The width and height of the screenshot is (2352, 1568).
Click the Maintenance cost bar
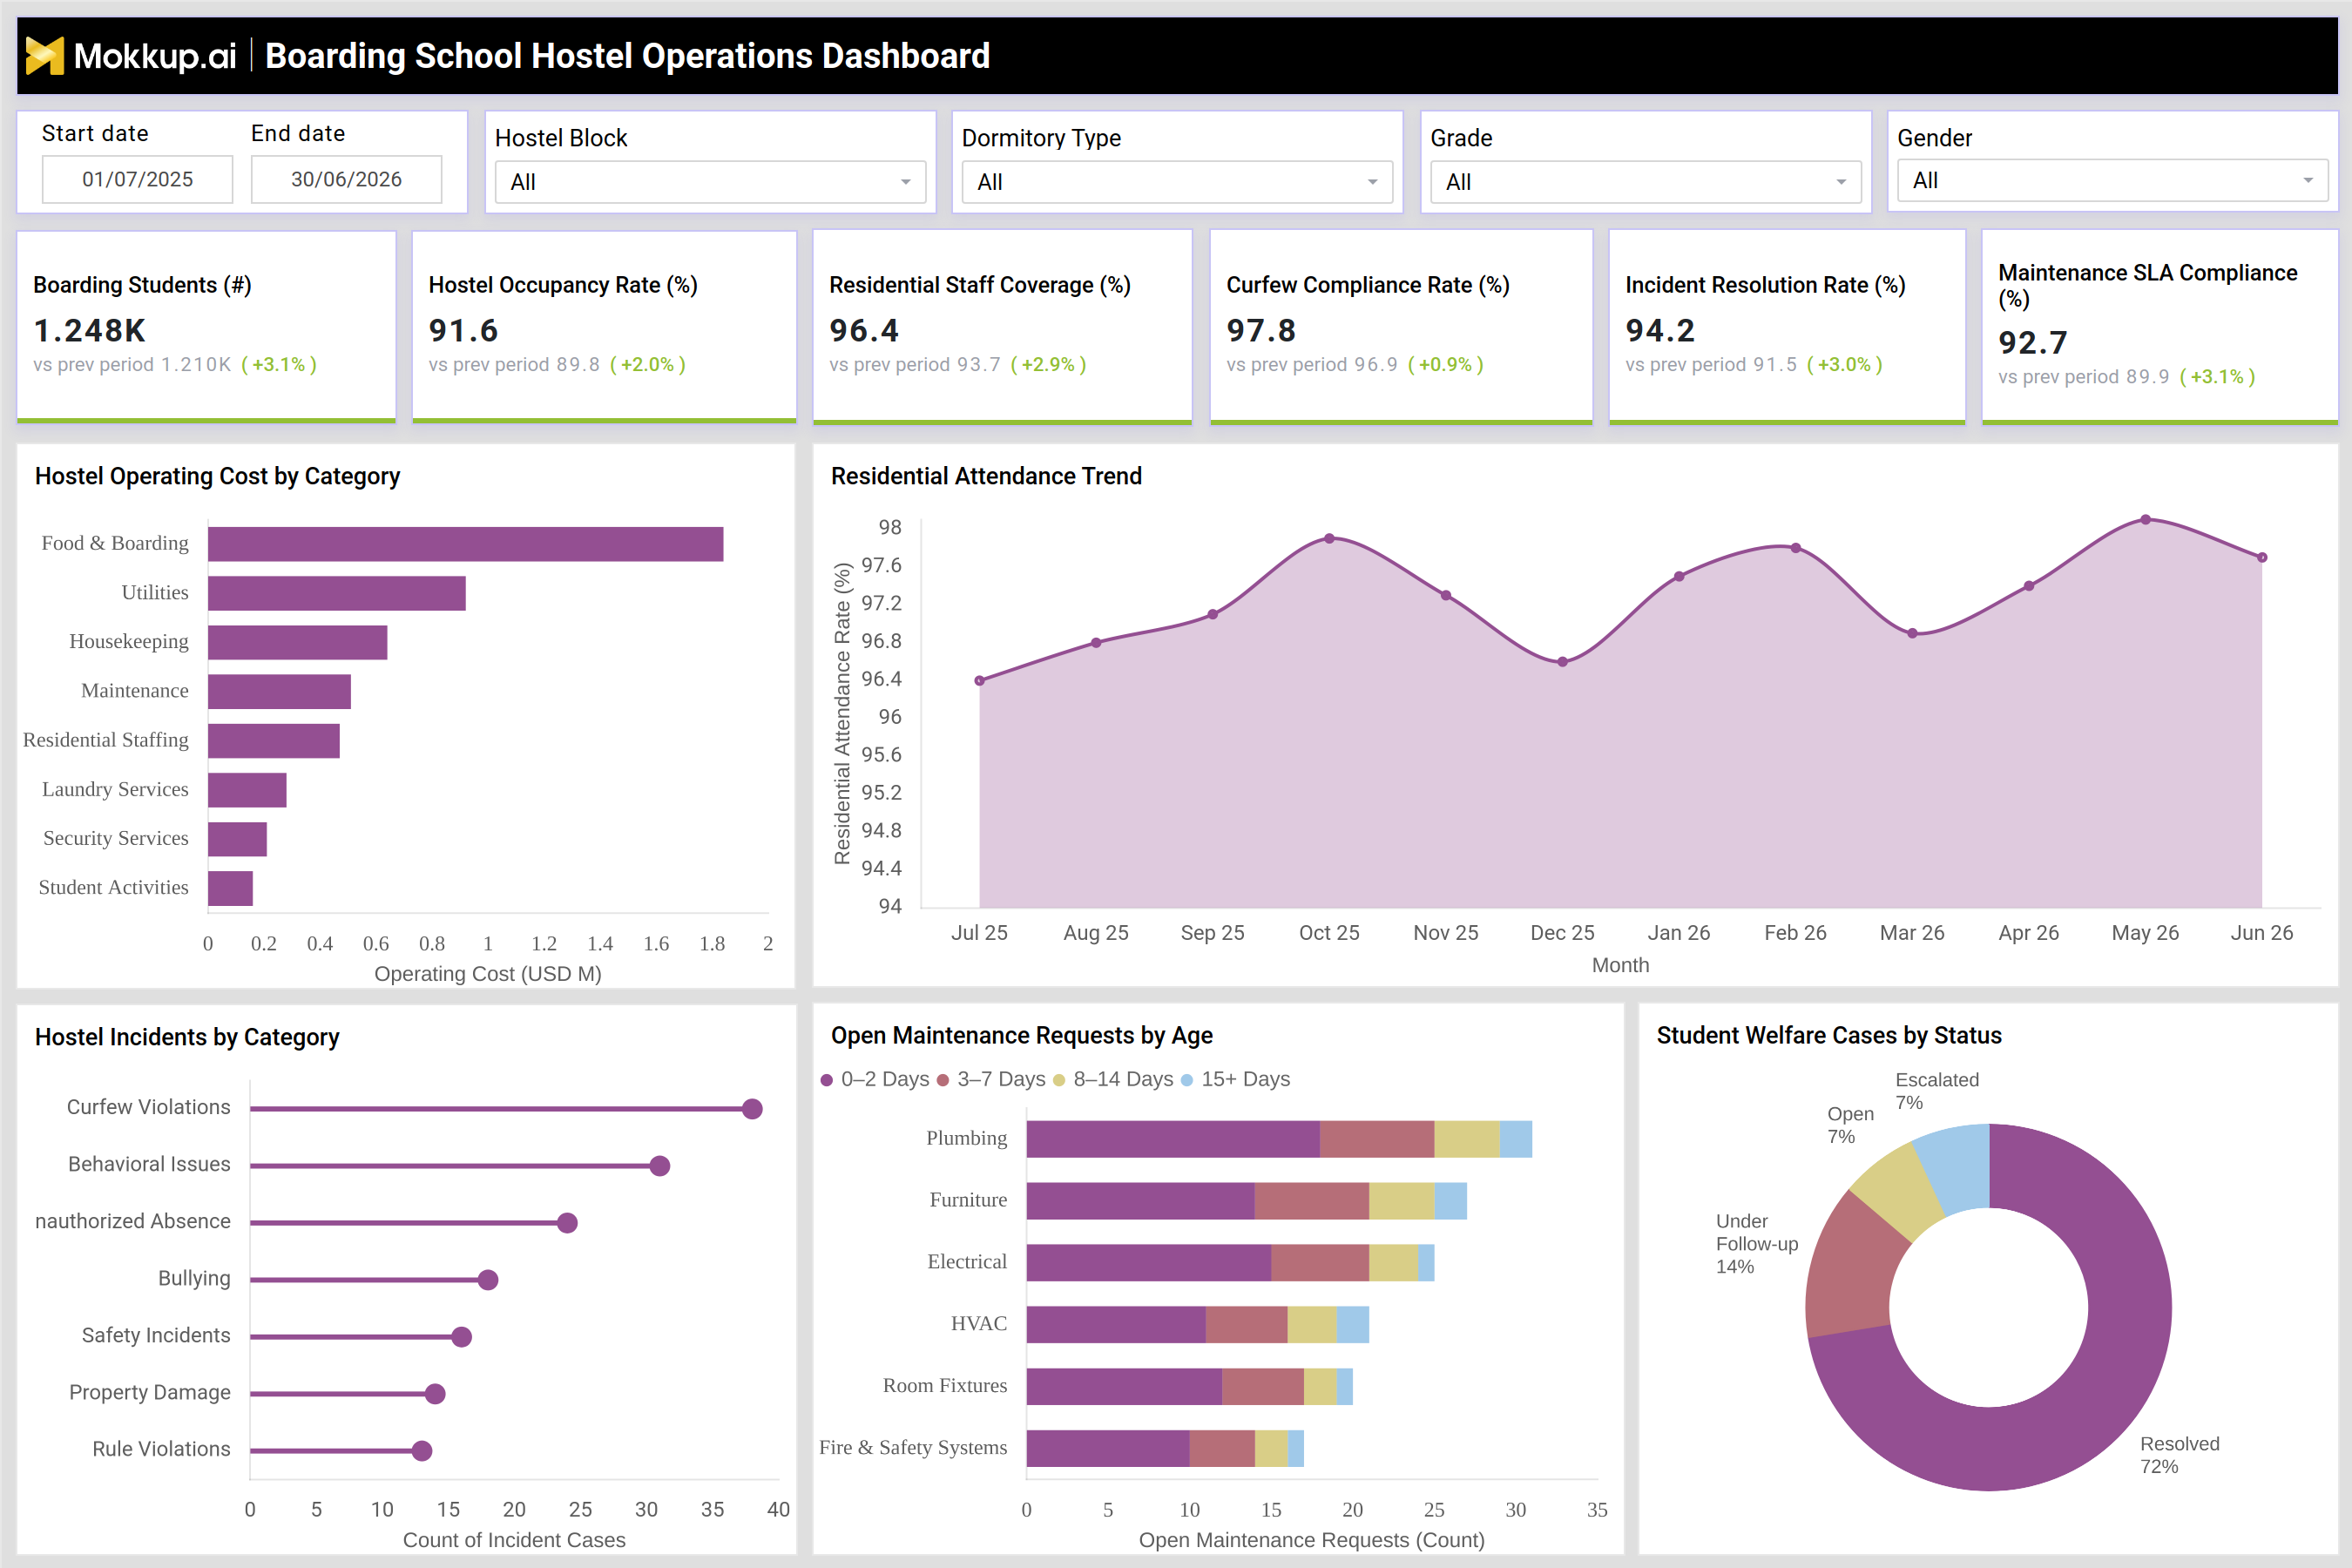(280, 691)
